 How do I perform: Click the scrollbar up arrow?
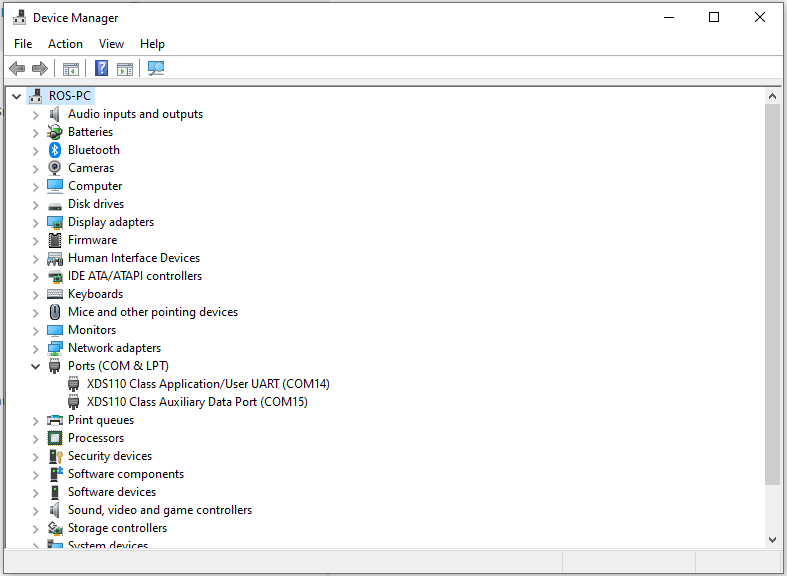point(772,96)
